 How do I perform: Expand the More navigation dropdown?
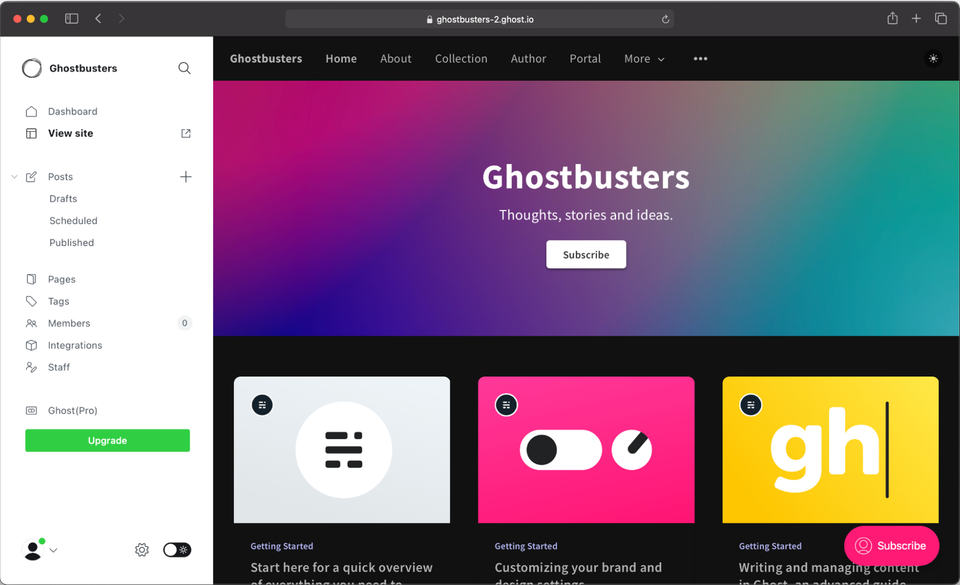(644, 59)
